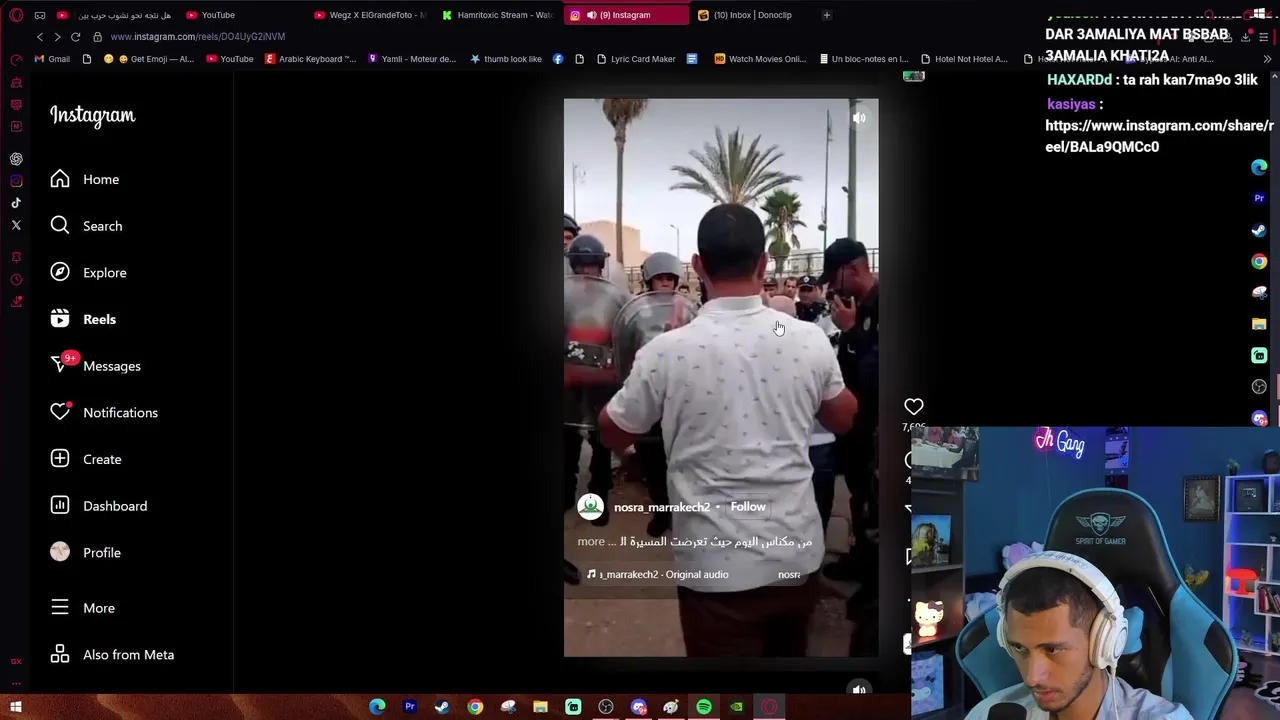Open a new browser tab

tap(827, 15)
